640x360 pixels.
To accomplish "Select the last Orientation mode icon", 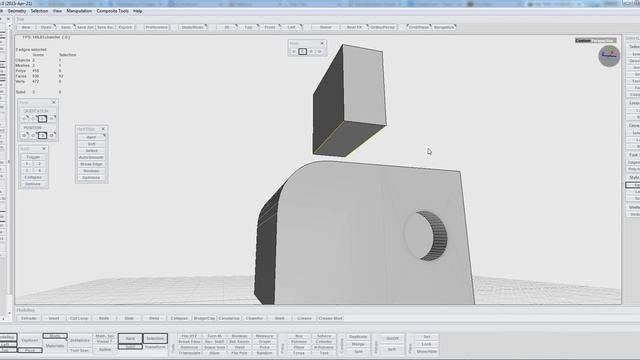I will pyautogui.click(x=52, y=118).
